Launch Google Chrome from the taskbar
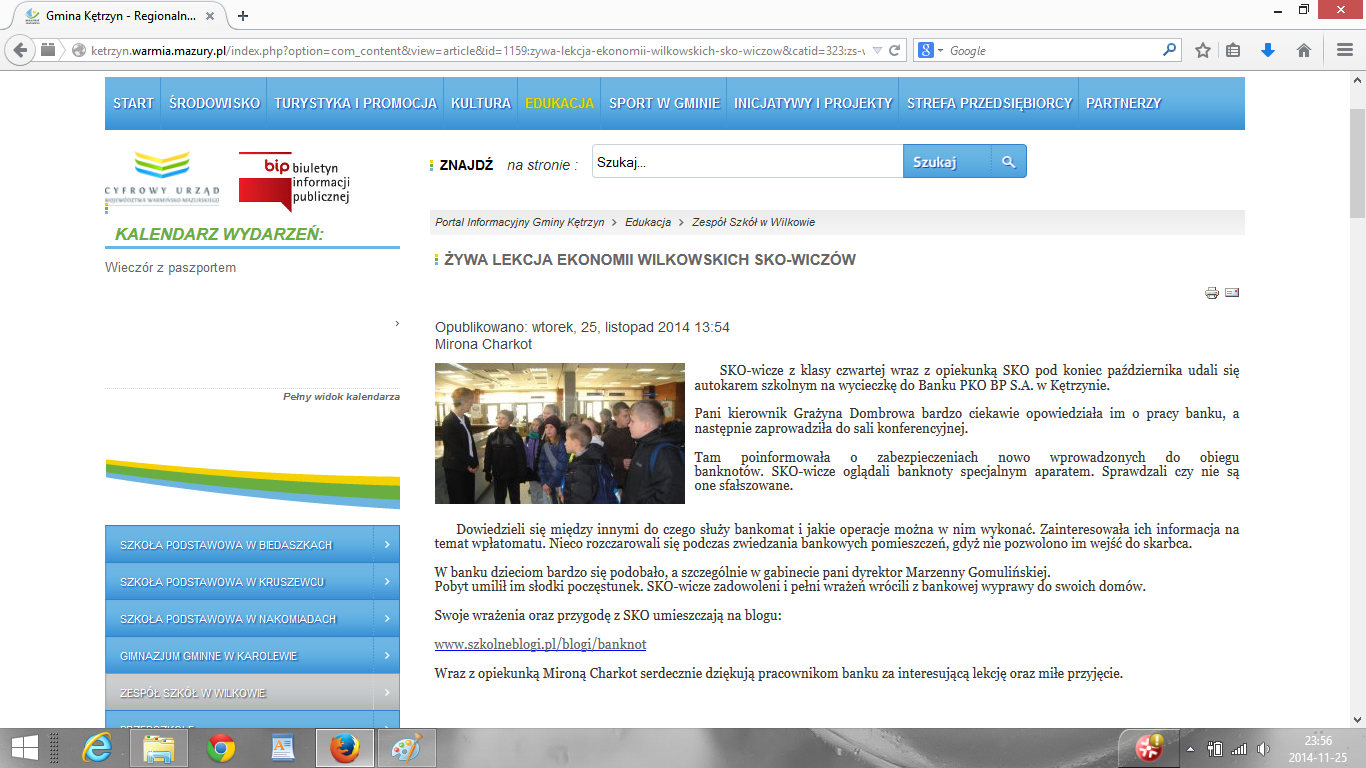Image resolution: width=1366 pixels, height=768 pixels. tap(221, 748)
